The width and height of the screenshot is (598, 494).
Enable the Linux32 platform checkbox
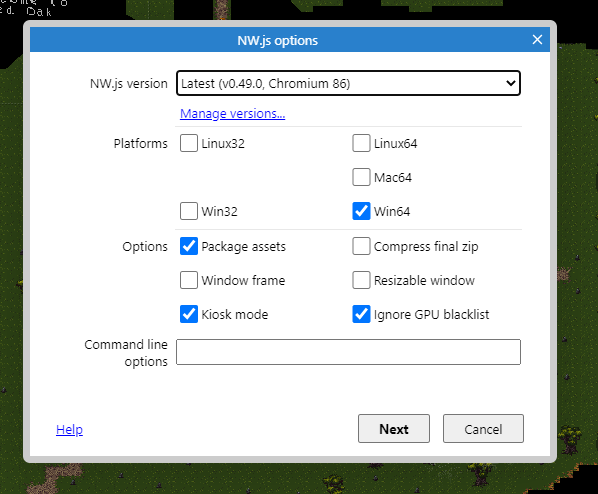pos(189,143)
